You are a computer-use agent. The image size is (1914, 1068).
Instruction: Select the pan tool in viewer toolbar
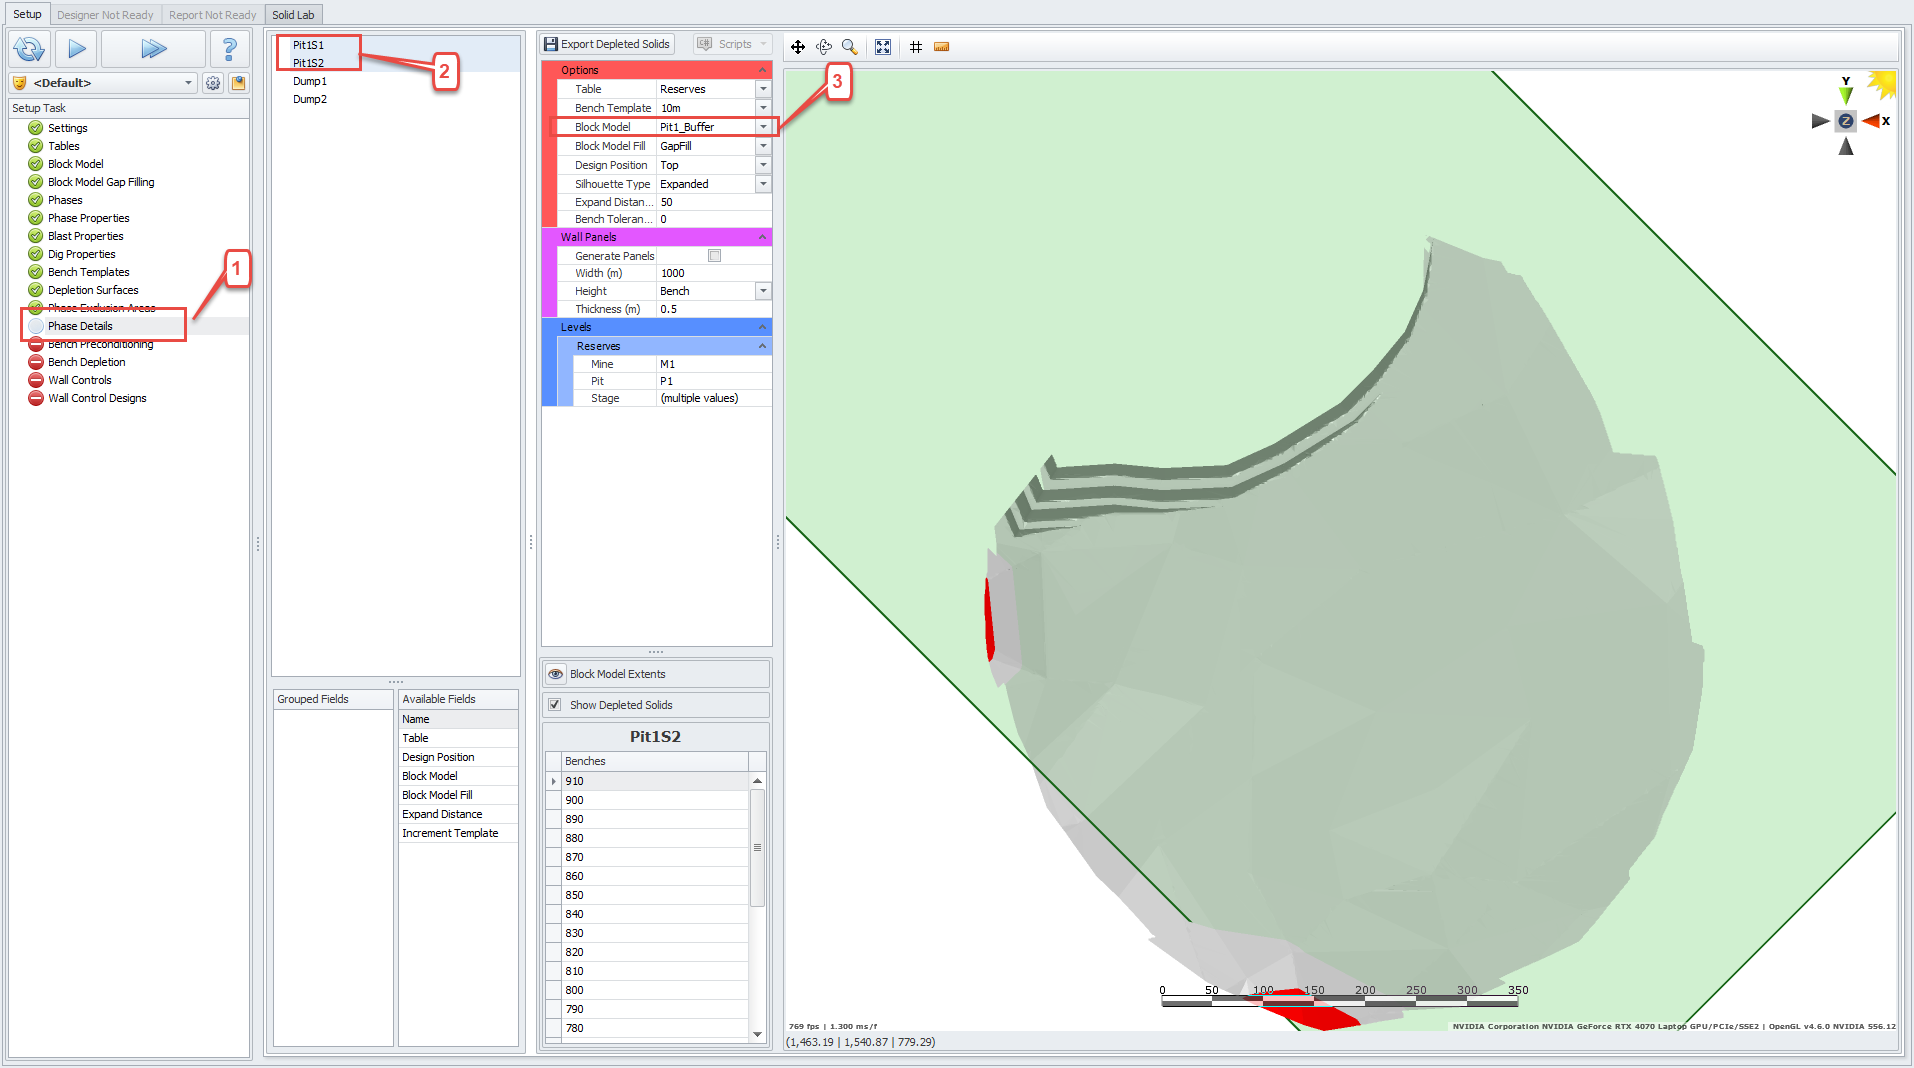click(798, 47)
